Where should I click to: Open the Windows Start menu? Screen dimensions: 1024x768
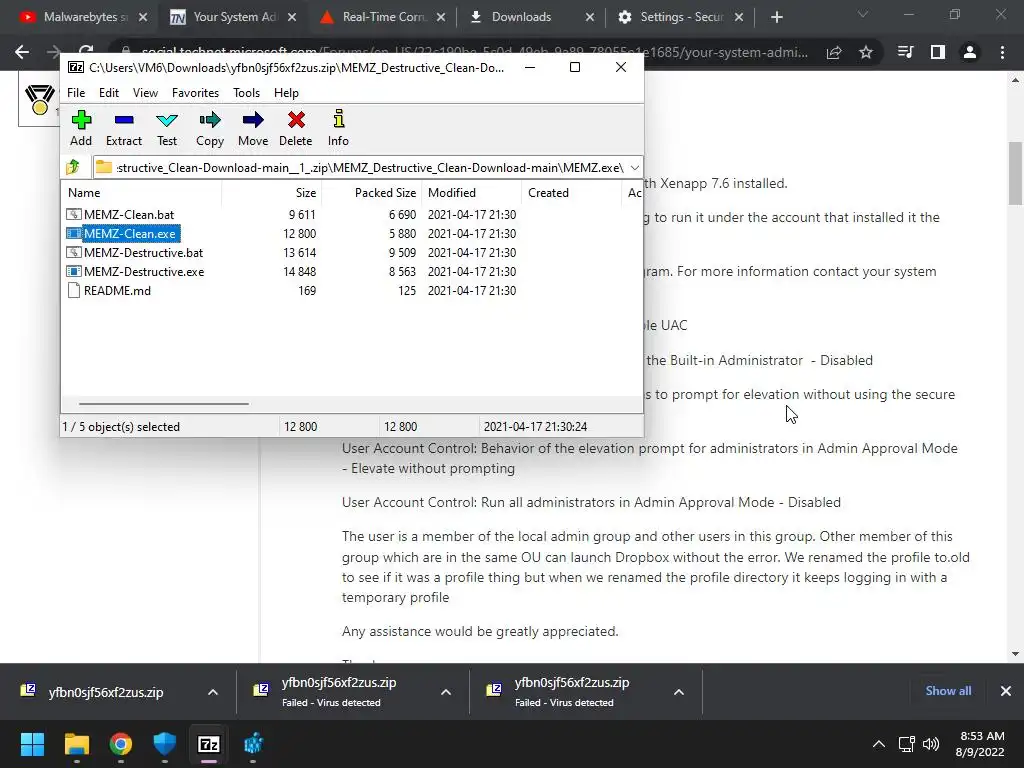tap(32, 744)
